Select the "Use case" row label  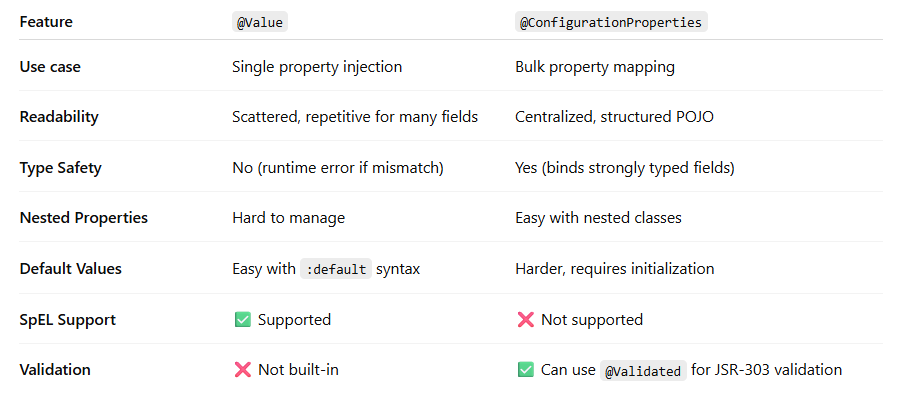coord(50,67)
